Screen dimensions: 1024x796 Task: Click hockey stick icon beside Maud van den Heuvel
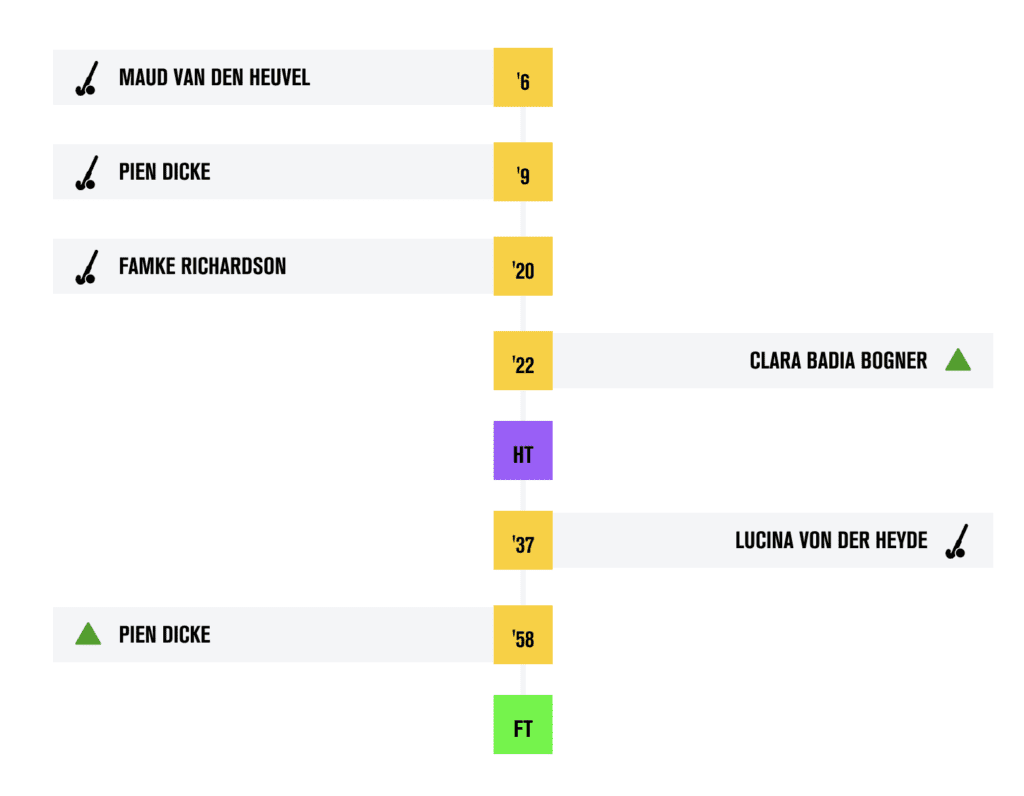coord(87,78)
